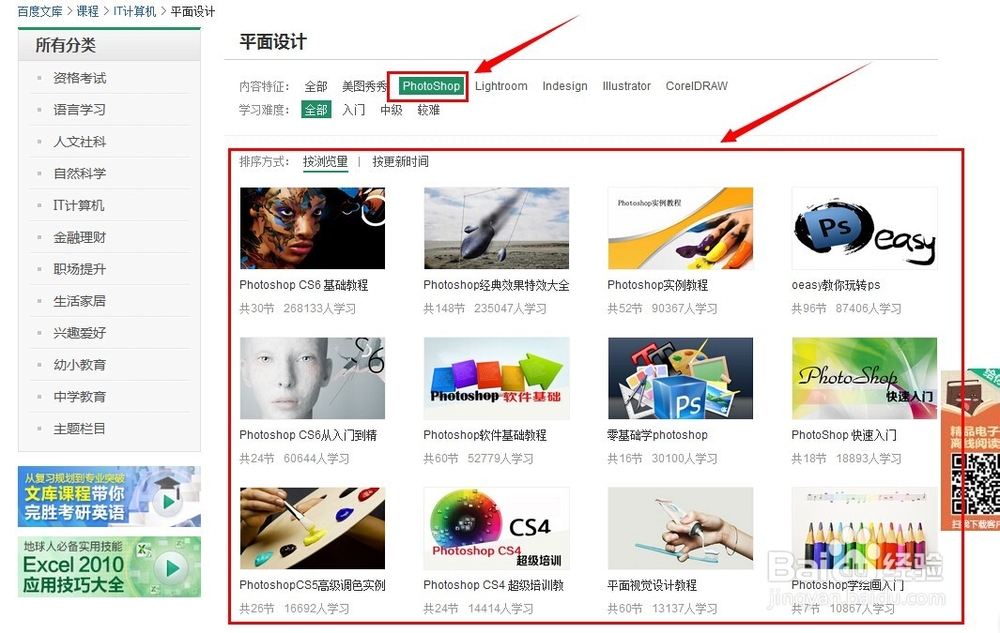Viewport: 1000px width, 633px height.
Task: Click Photoshop软件基础教程 title link
Action: click(485, 435)
